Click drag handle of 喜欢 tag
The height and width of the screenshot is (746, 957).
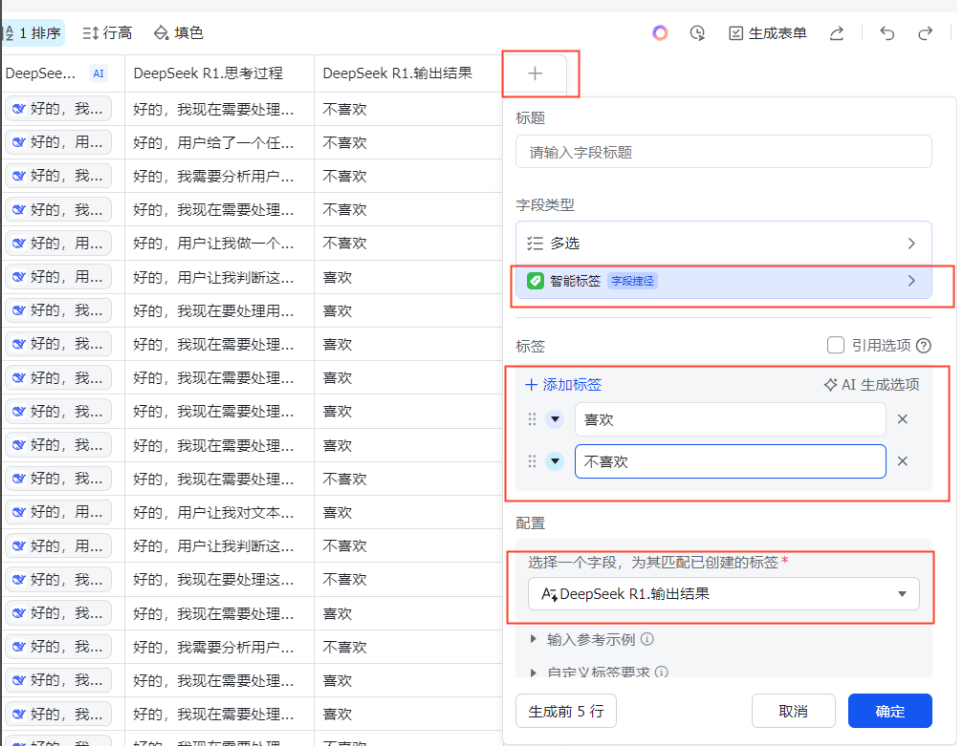(x=532, y=419)
